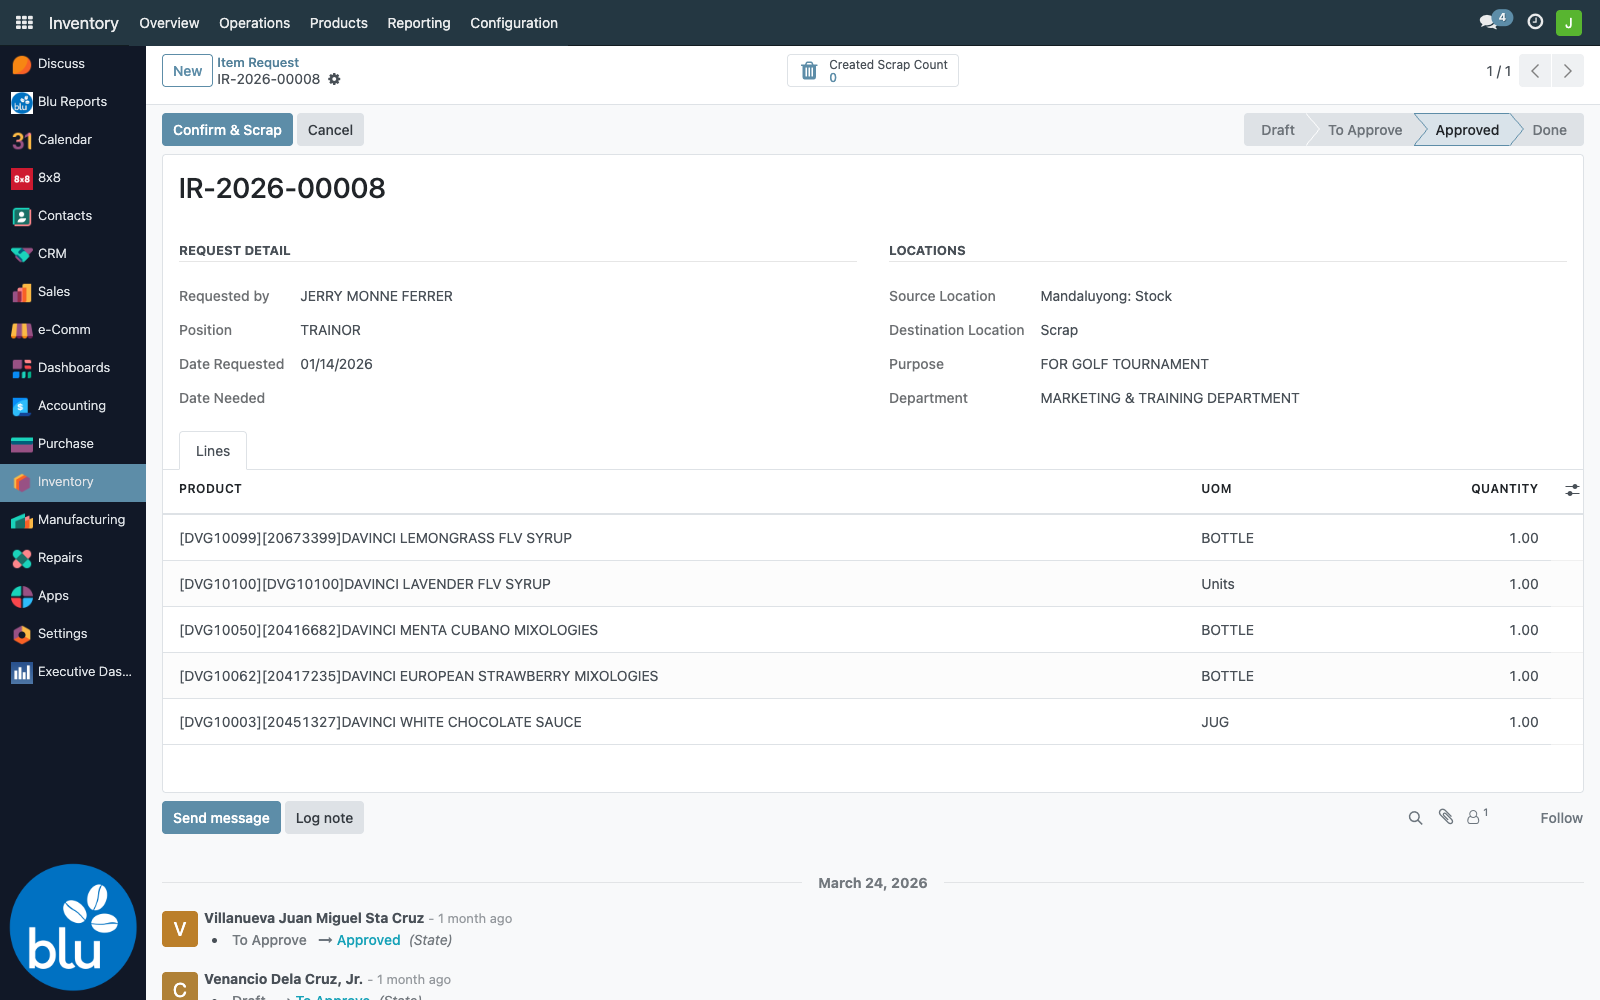The height and width of the screenshot is (1000, 1600).
Task: Click the DAVINCI MENTA CUBANO MIXOLOGIES line
Action: (x=872, y=630)
